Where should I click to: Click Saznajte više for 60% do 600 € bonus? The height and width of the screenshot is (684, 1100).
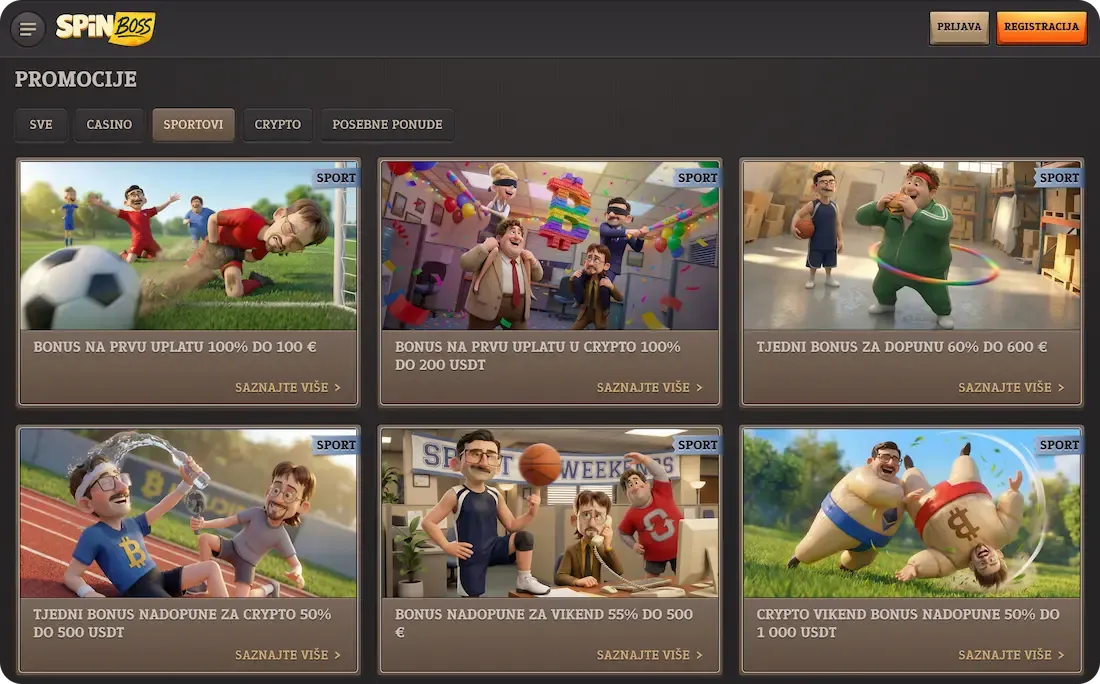1011,387
